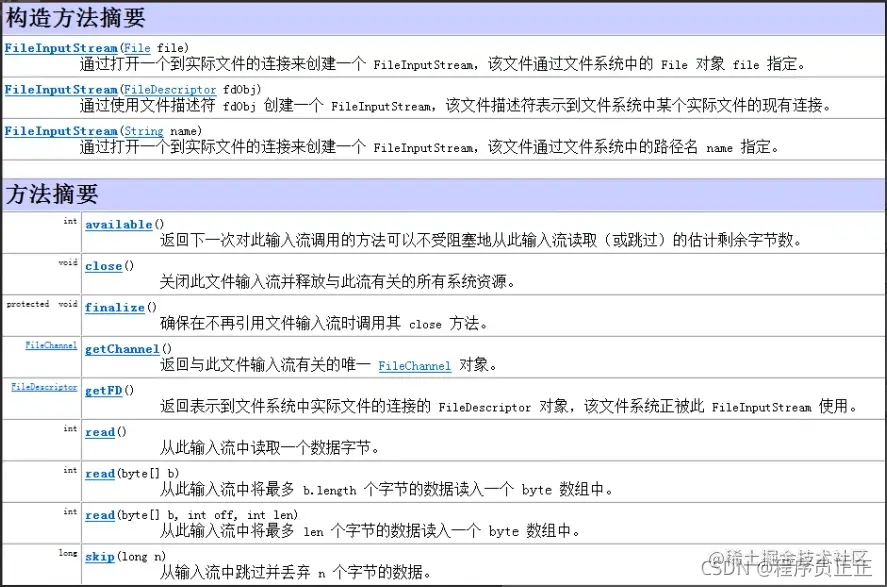Viewport: 887px width, 587px height.
Task: Click the description 从输入流中跳过并丢弃 n 个字节的数据
Action: (x=295, y=572)
